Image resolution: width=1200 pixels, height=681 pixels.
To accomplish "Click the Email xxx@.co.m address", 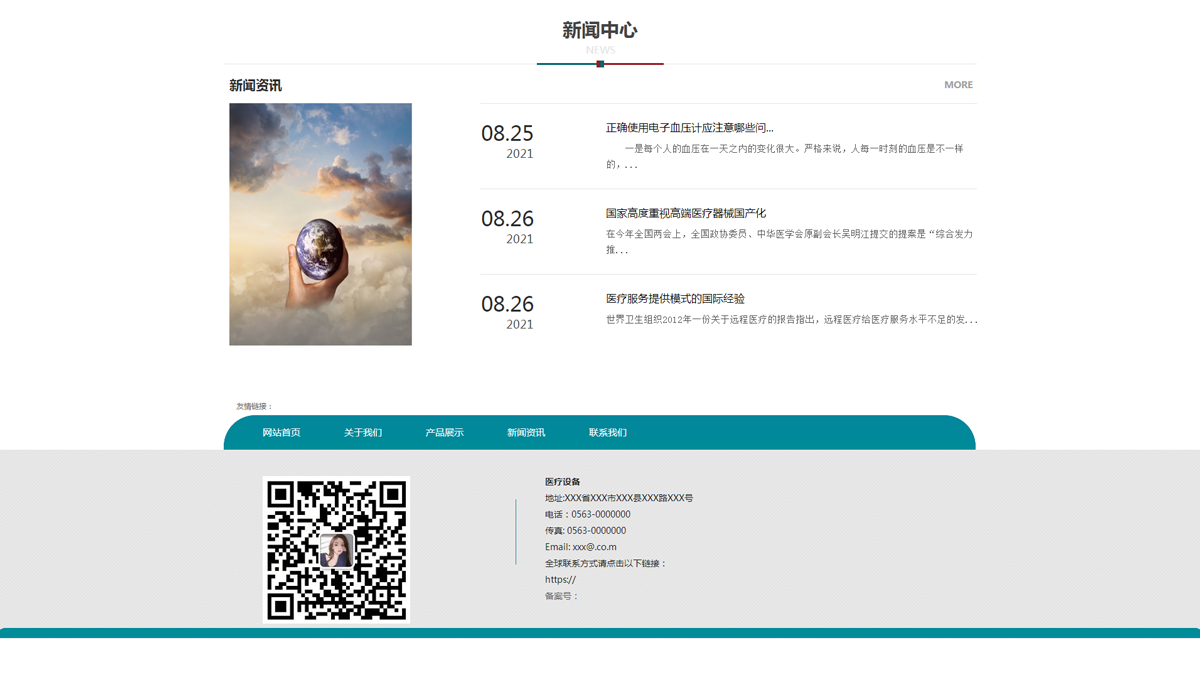I will pos(581,547).
